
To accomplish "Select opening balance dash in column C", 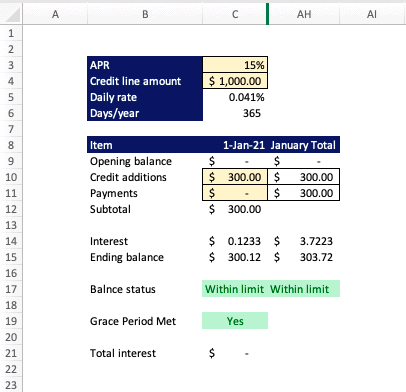I will (235, 161).
